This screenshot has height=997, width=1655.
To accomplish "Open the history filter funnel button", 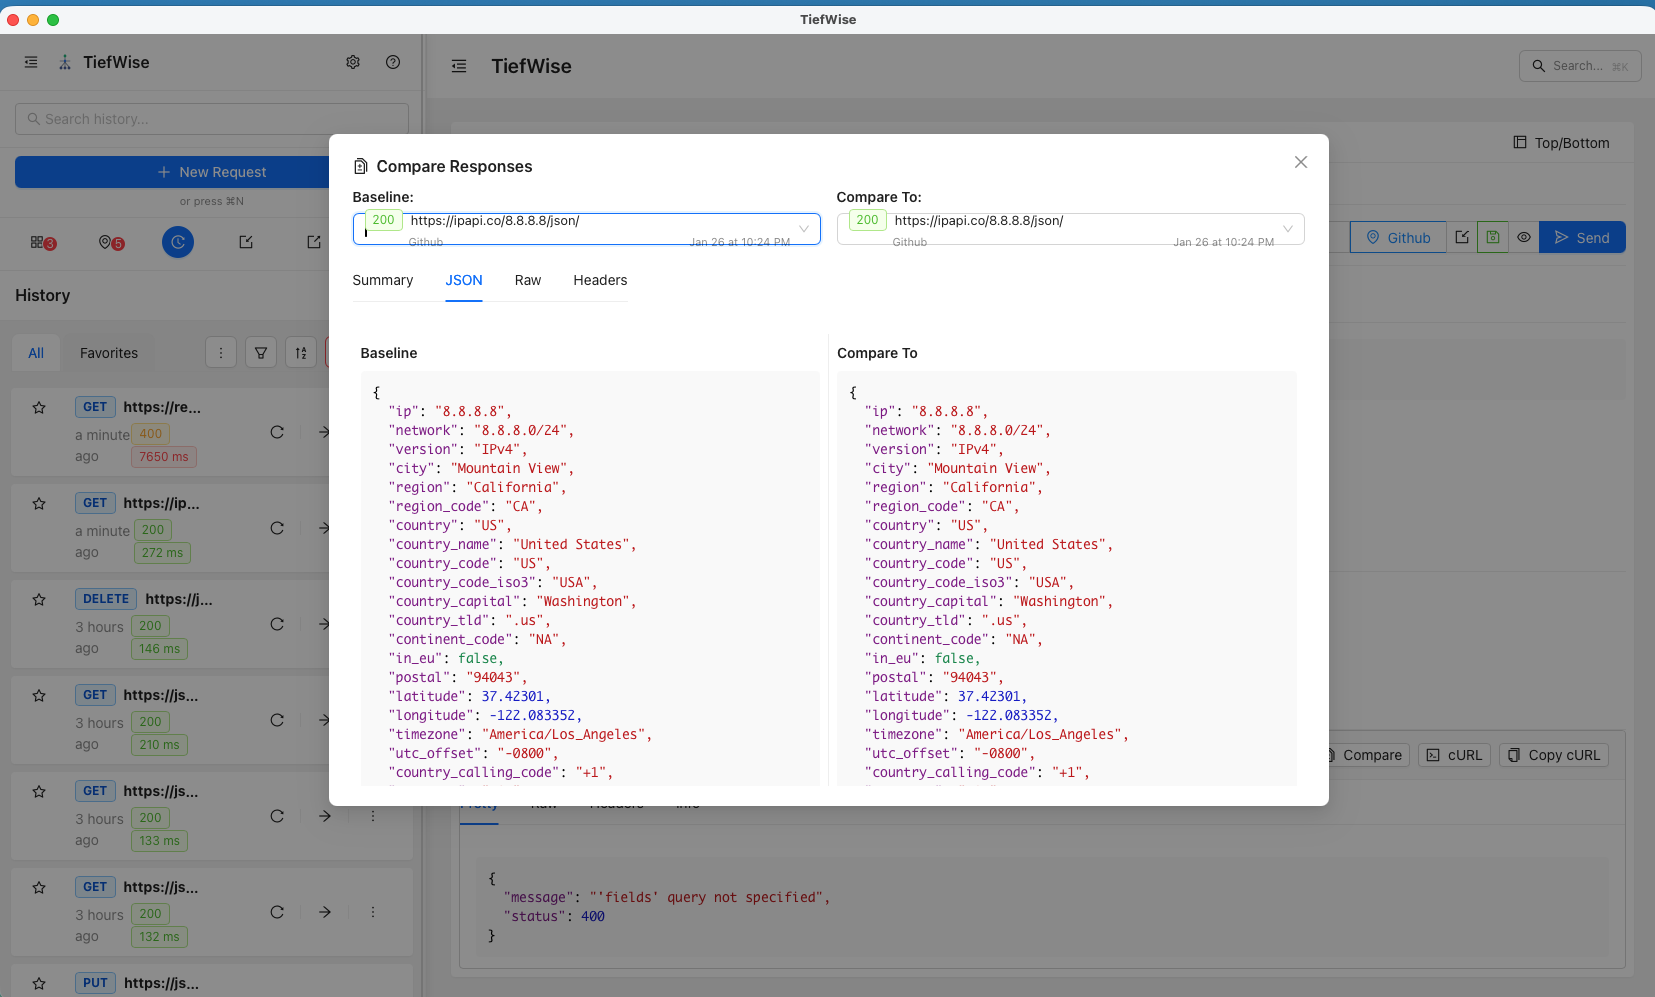I will pyautogui.click(x=261, y=352).
